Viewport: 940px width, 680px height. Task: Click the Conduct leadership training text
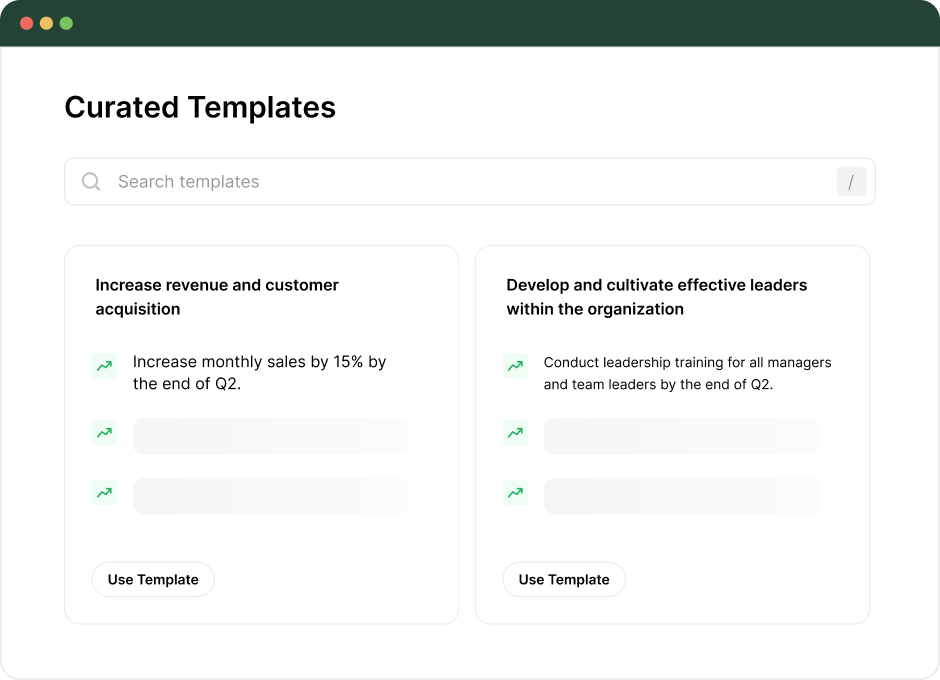coord(687,373)
